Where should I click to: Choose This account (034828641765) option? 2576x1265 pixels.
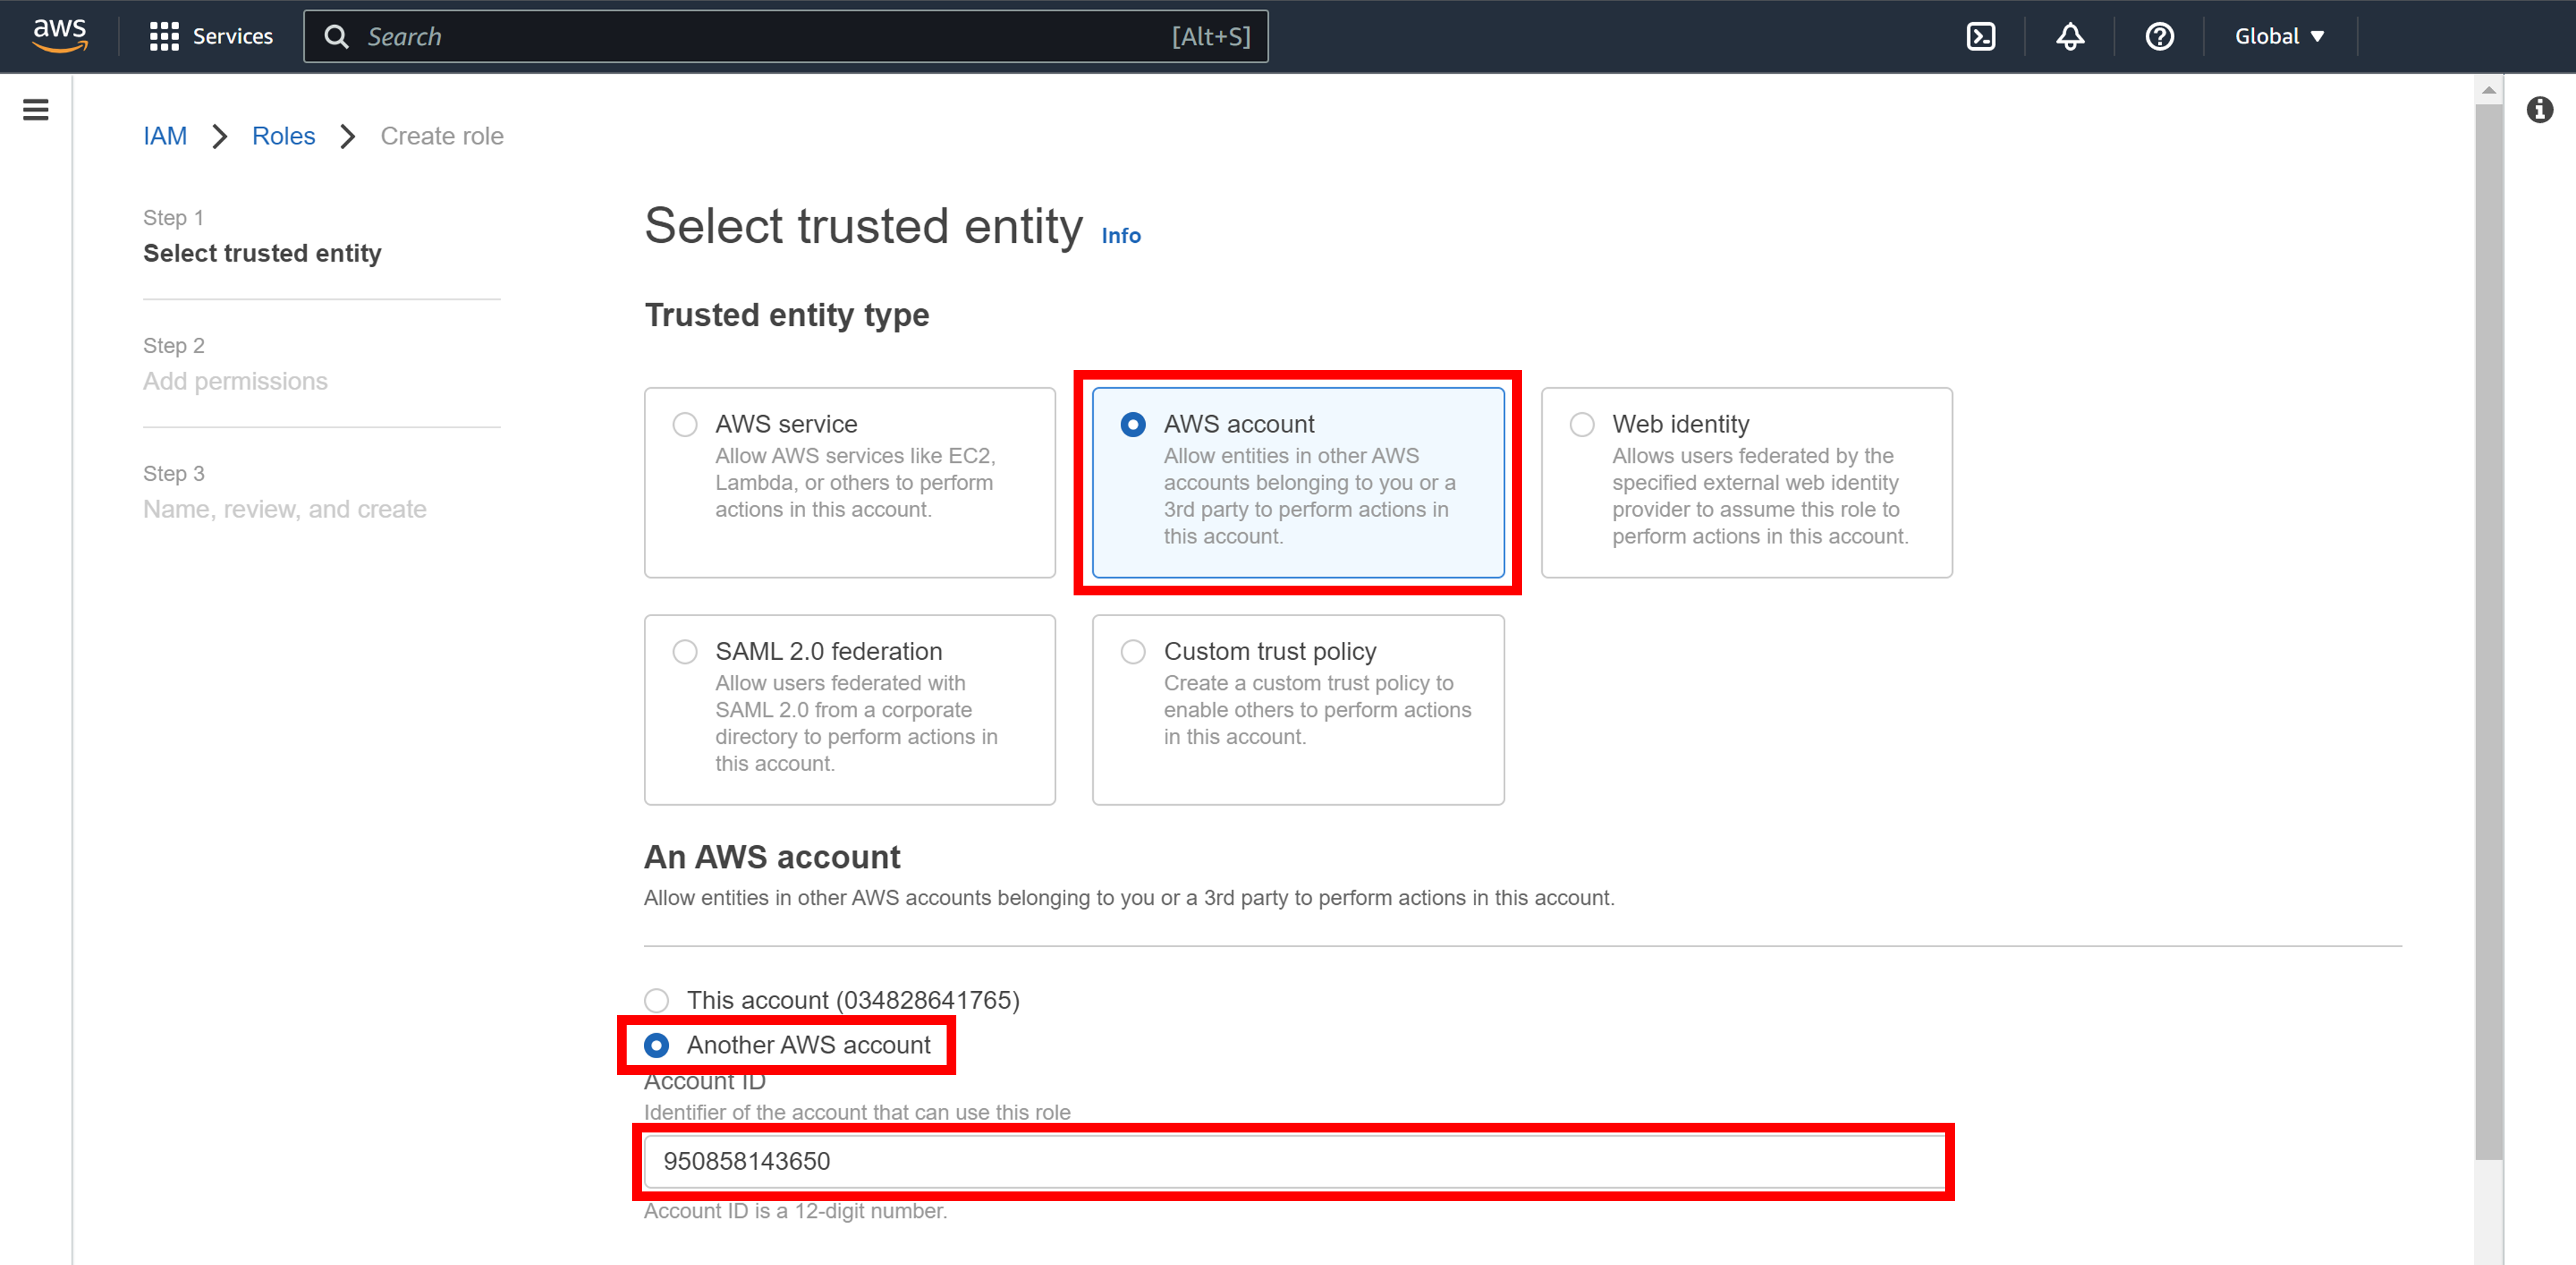[x=657, y=1000]
